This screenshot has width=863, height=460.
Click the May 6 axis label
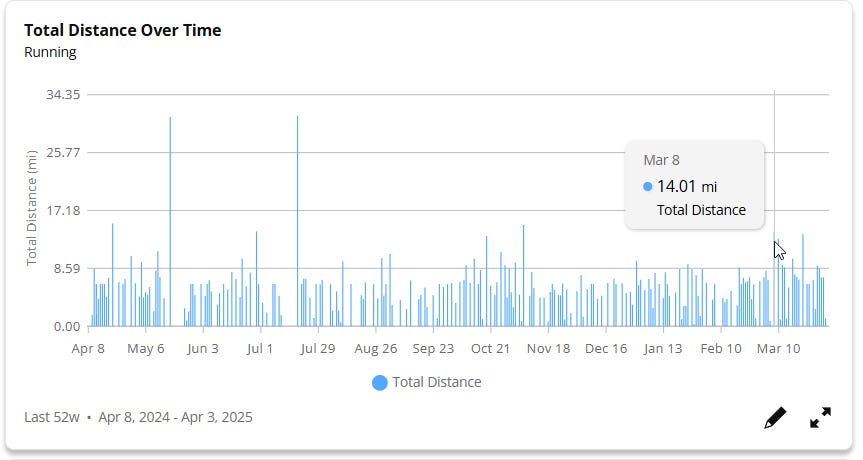[146, 349]
